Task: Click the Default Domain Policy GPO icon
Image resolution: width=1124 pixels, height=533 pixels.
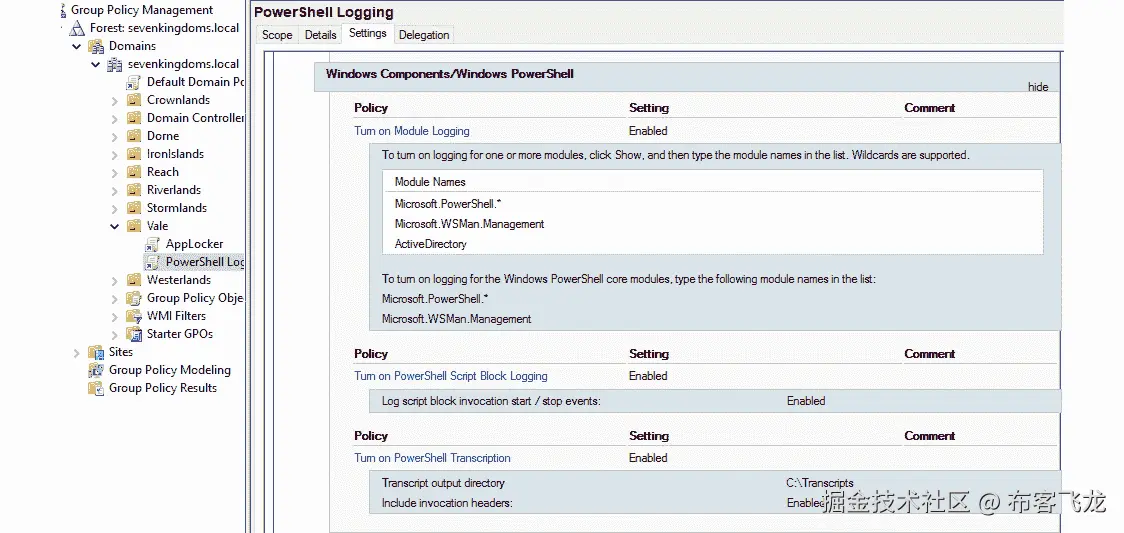Action: tap(134, 82)
